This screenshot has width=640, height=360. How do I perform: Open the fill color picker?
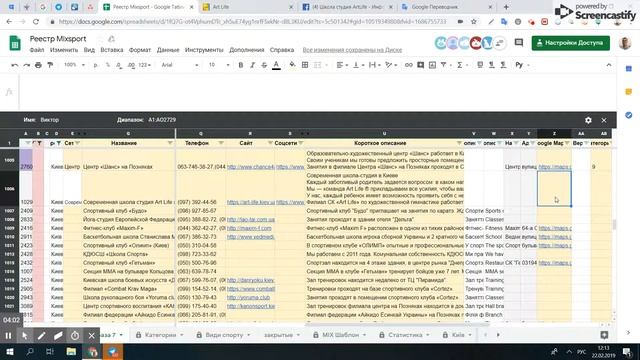click(x=292, y=65)
